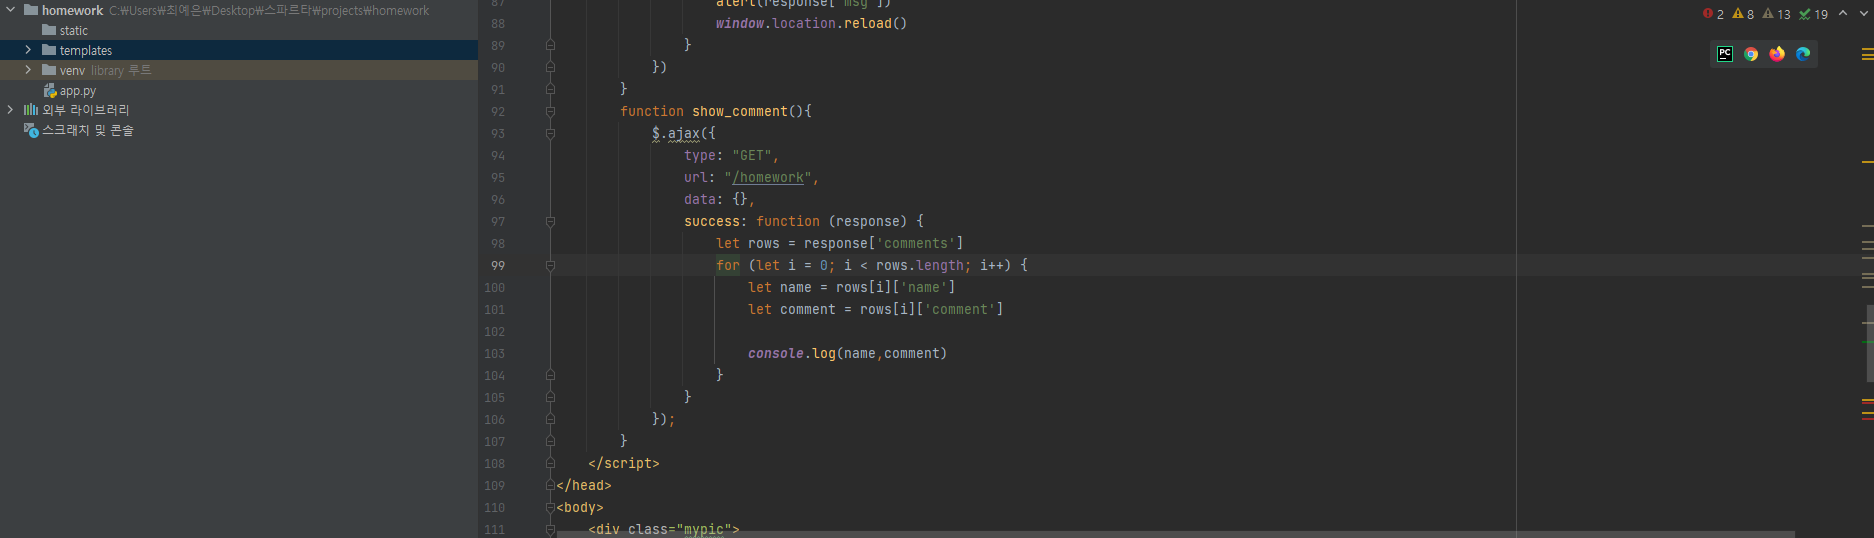
Task: Open page in Edge browser icon
Action: coord(1803,54)
